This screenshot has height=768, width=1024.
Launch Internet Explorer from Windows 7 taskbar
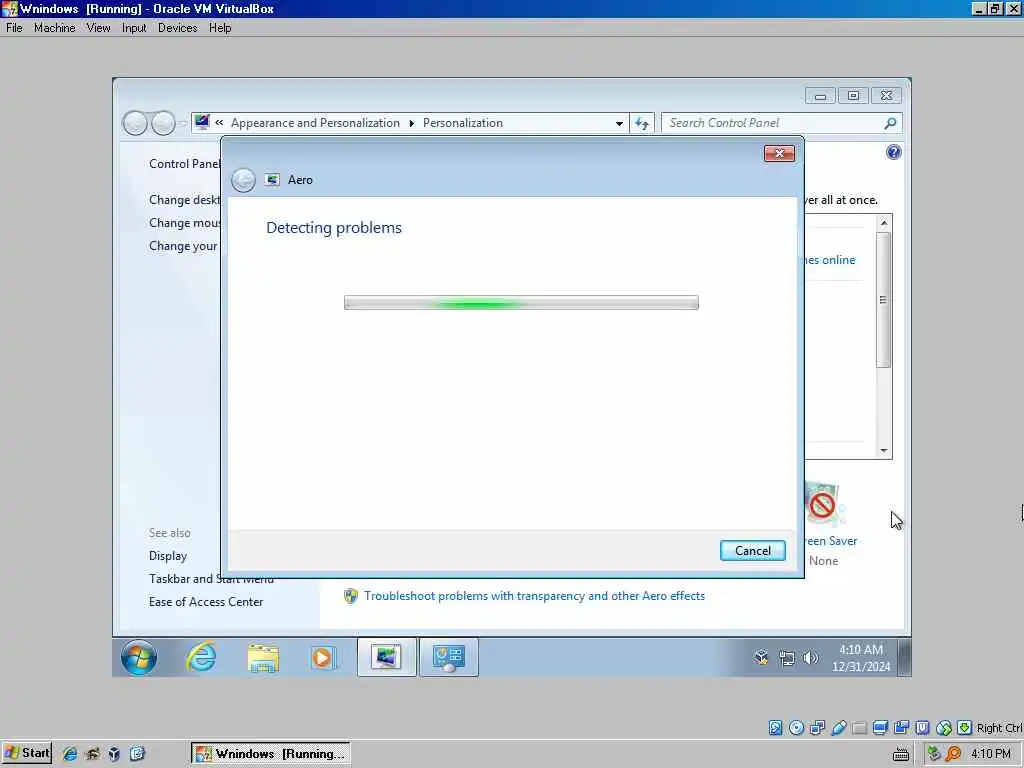(x=200, y=657)
